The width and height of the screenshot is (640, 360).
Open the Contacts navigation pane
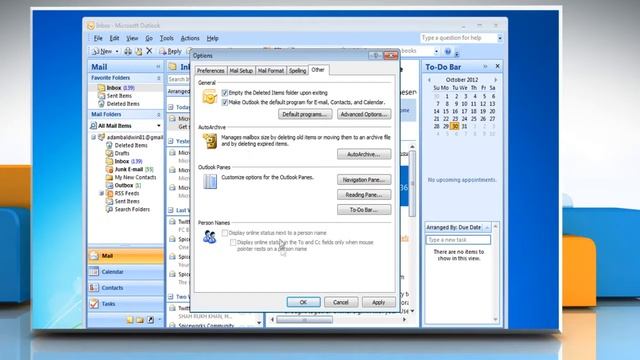[126, 288]
